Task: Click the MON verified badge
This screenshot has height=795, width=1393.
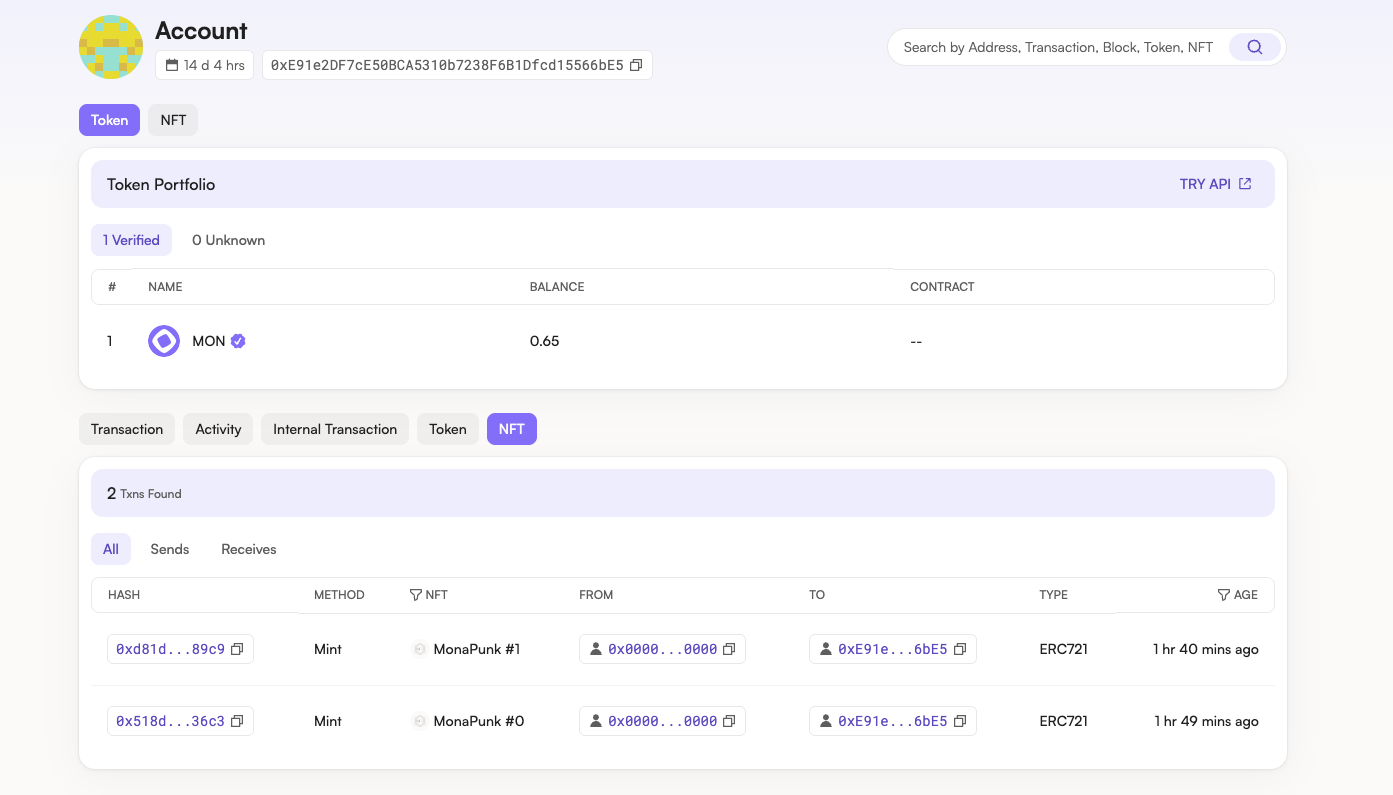Action: (238, 341)
